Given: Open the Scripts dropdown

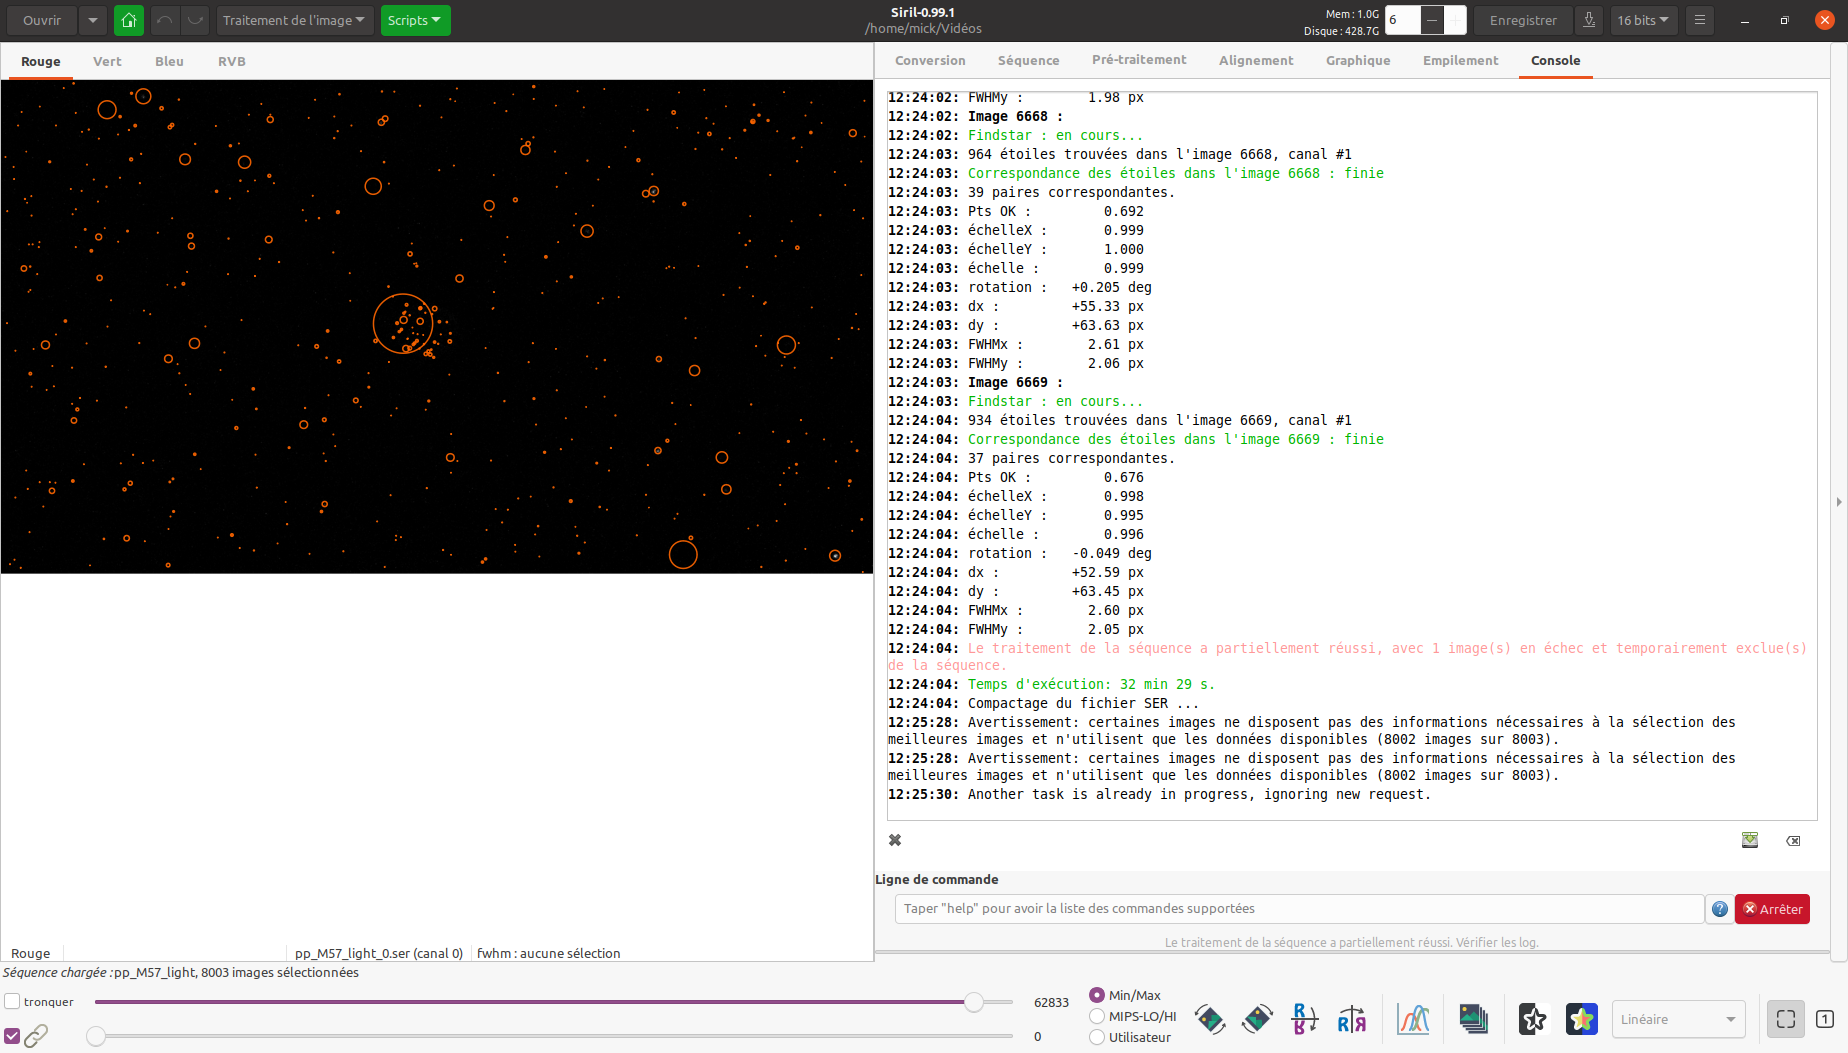Looking at the screenshot, I should tap(415, 20).
